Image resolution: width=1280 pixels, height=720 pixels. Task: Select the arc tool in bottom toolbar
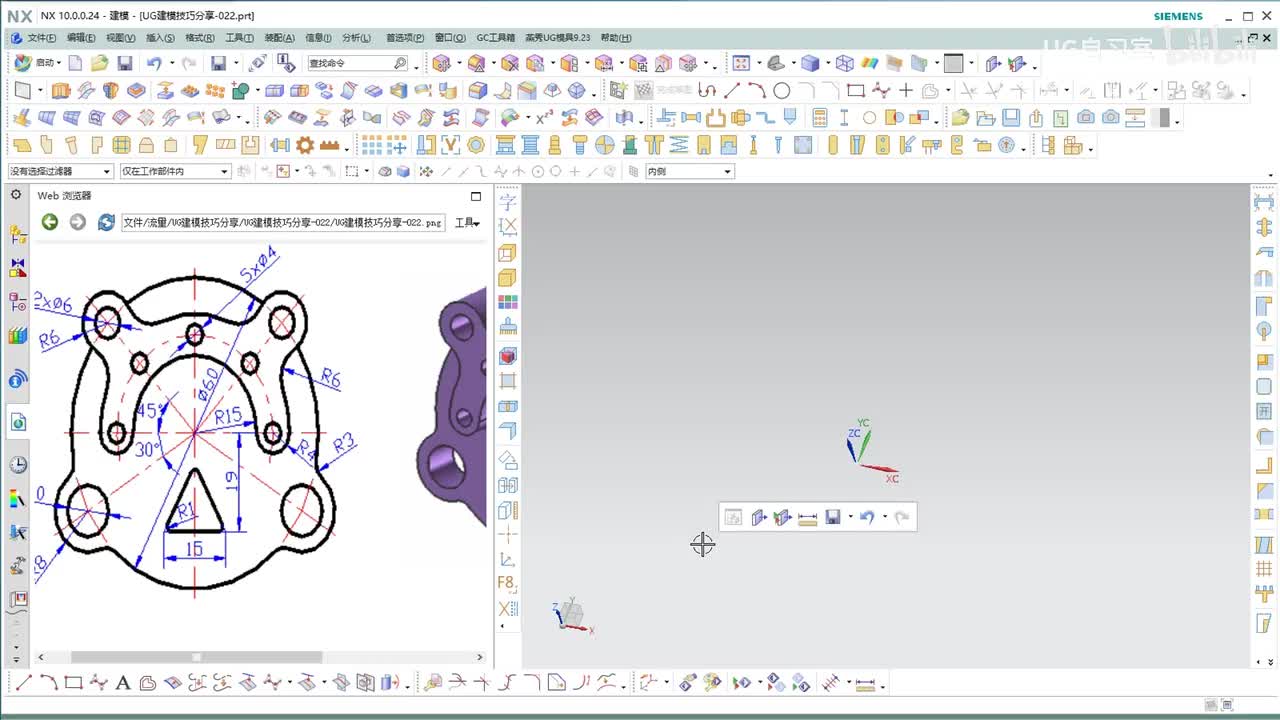48,684
